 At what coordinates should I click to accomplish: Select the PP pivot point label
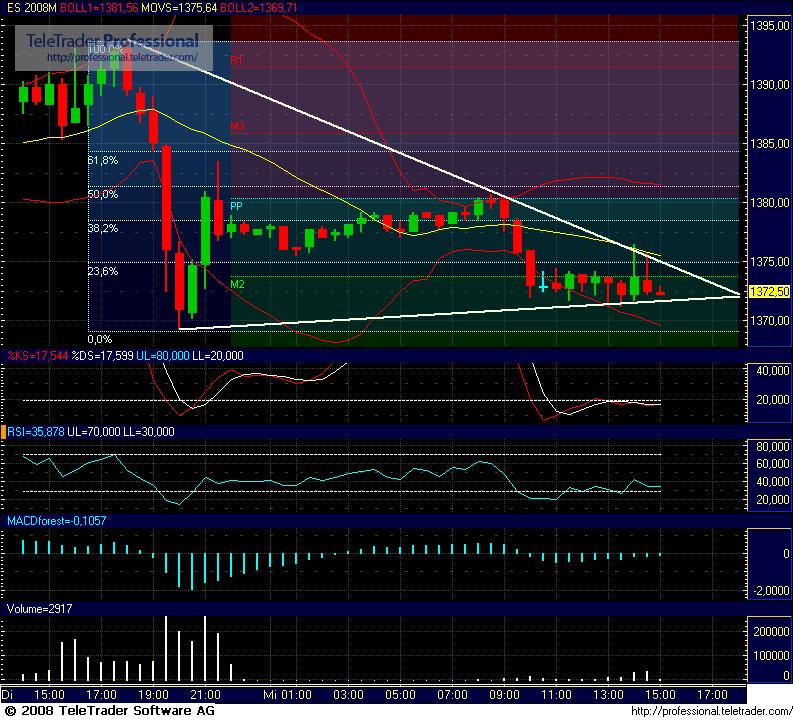tap(236, 206)
